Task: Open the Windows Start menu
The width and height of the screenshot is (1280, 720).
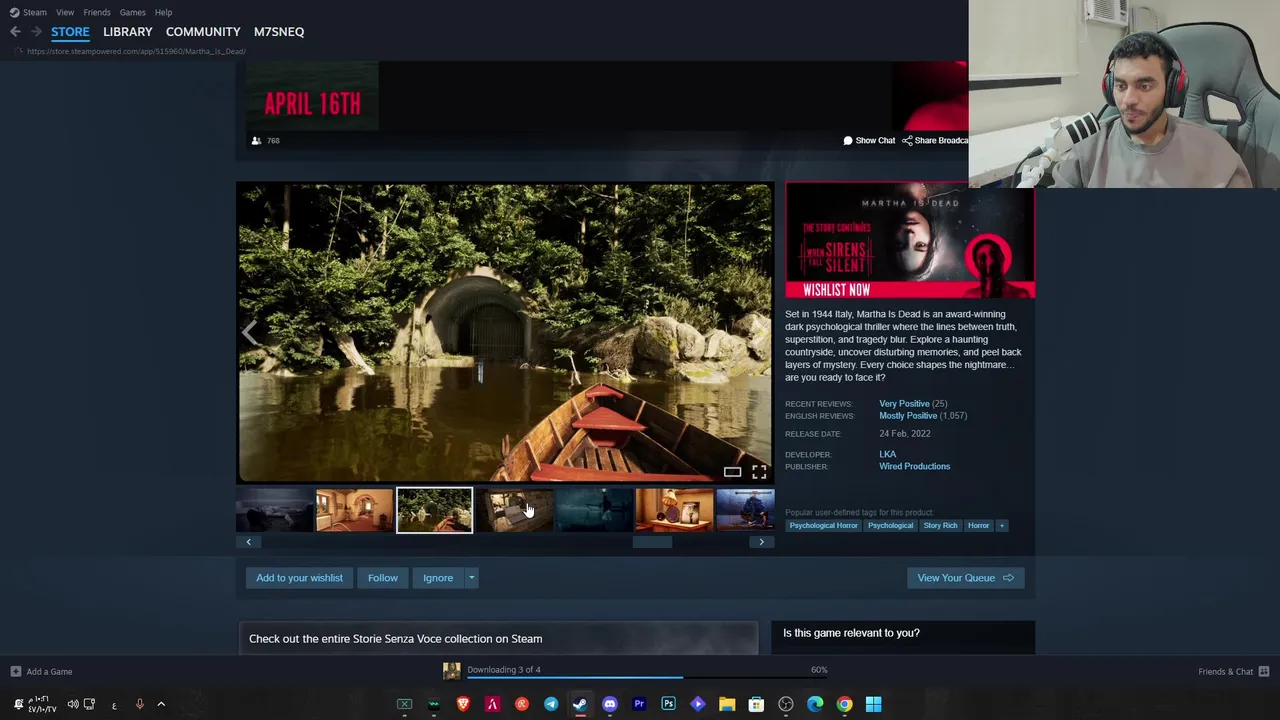Action: [873, 705]
